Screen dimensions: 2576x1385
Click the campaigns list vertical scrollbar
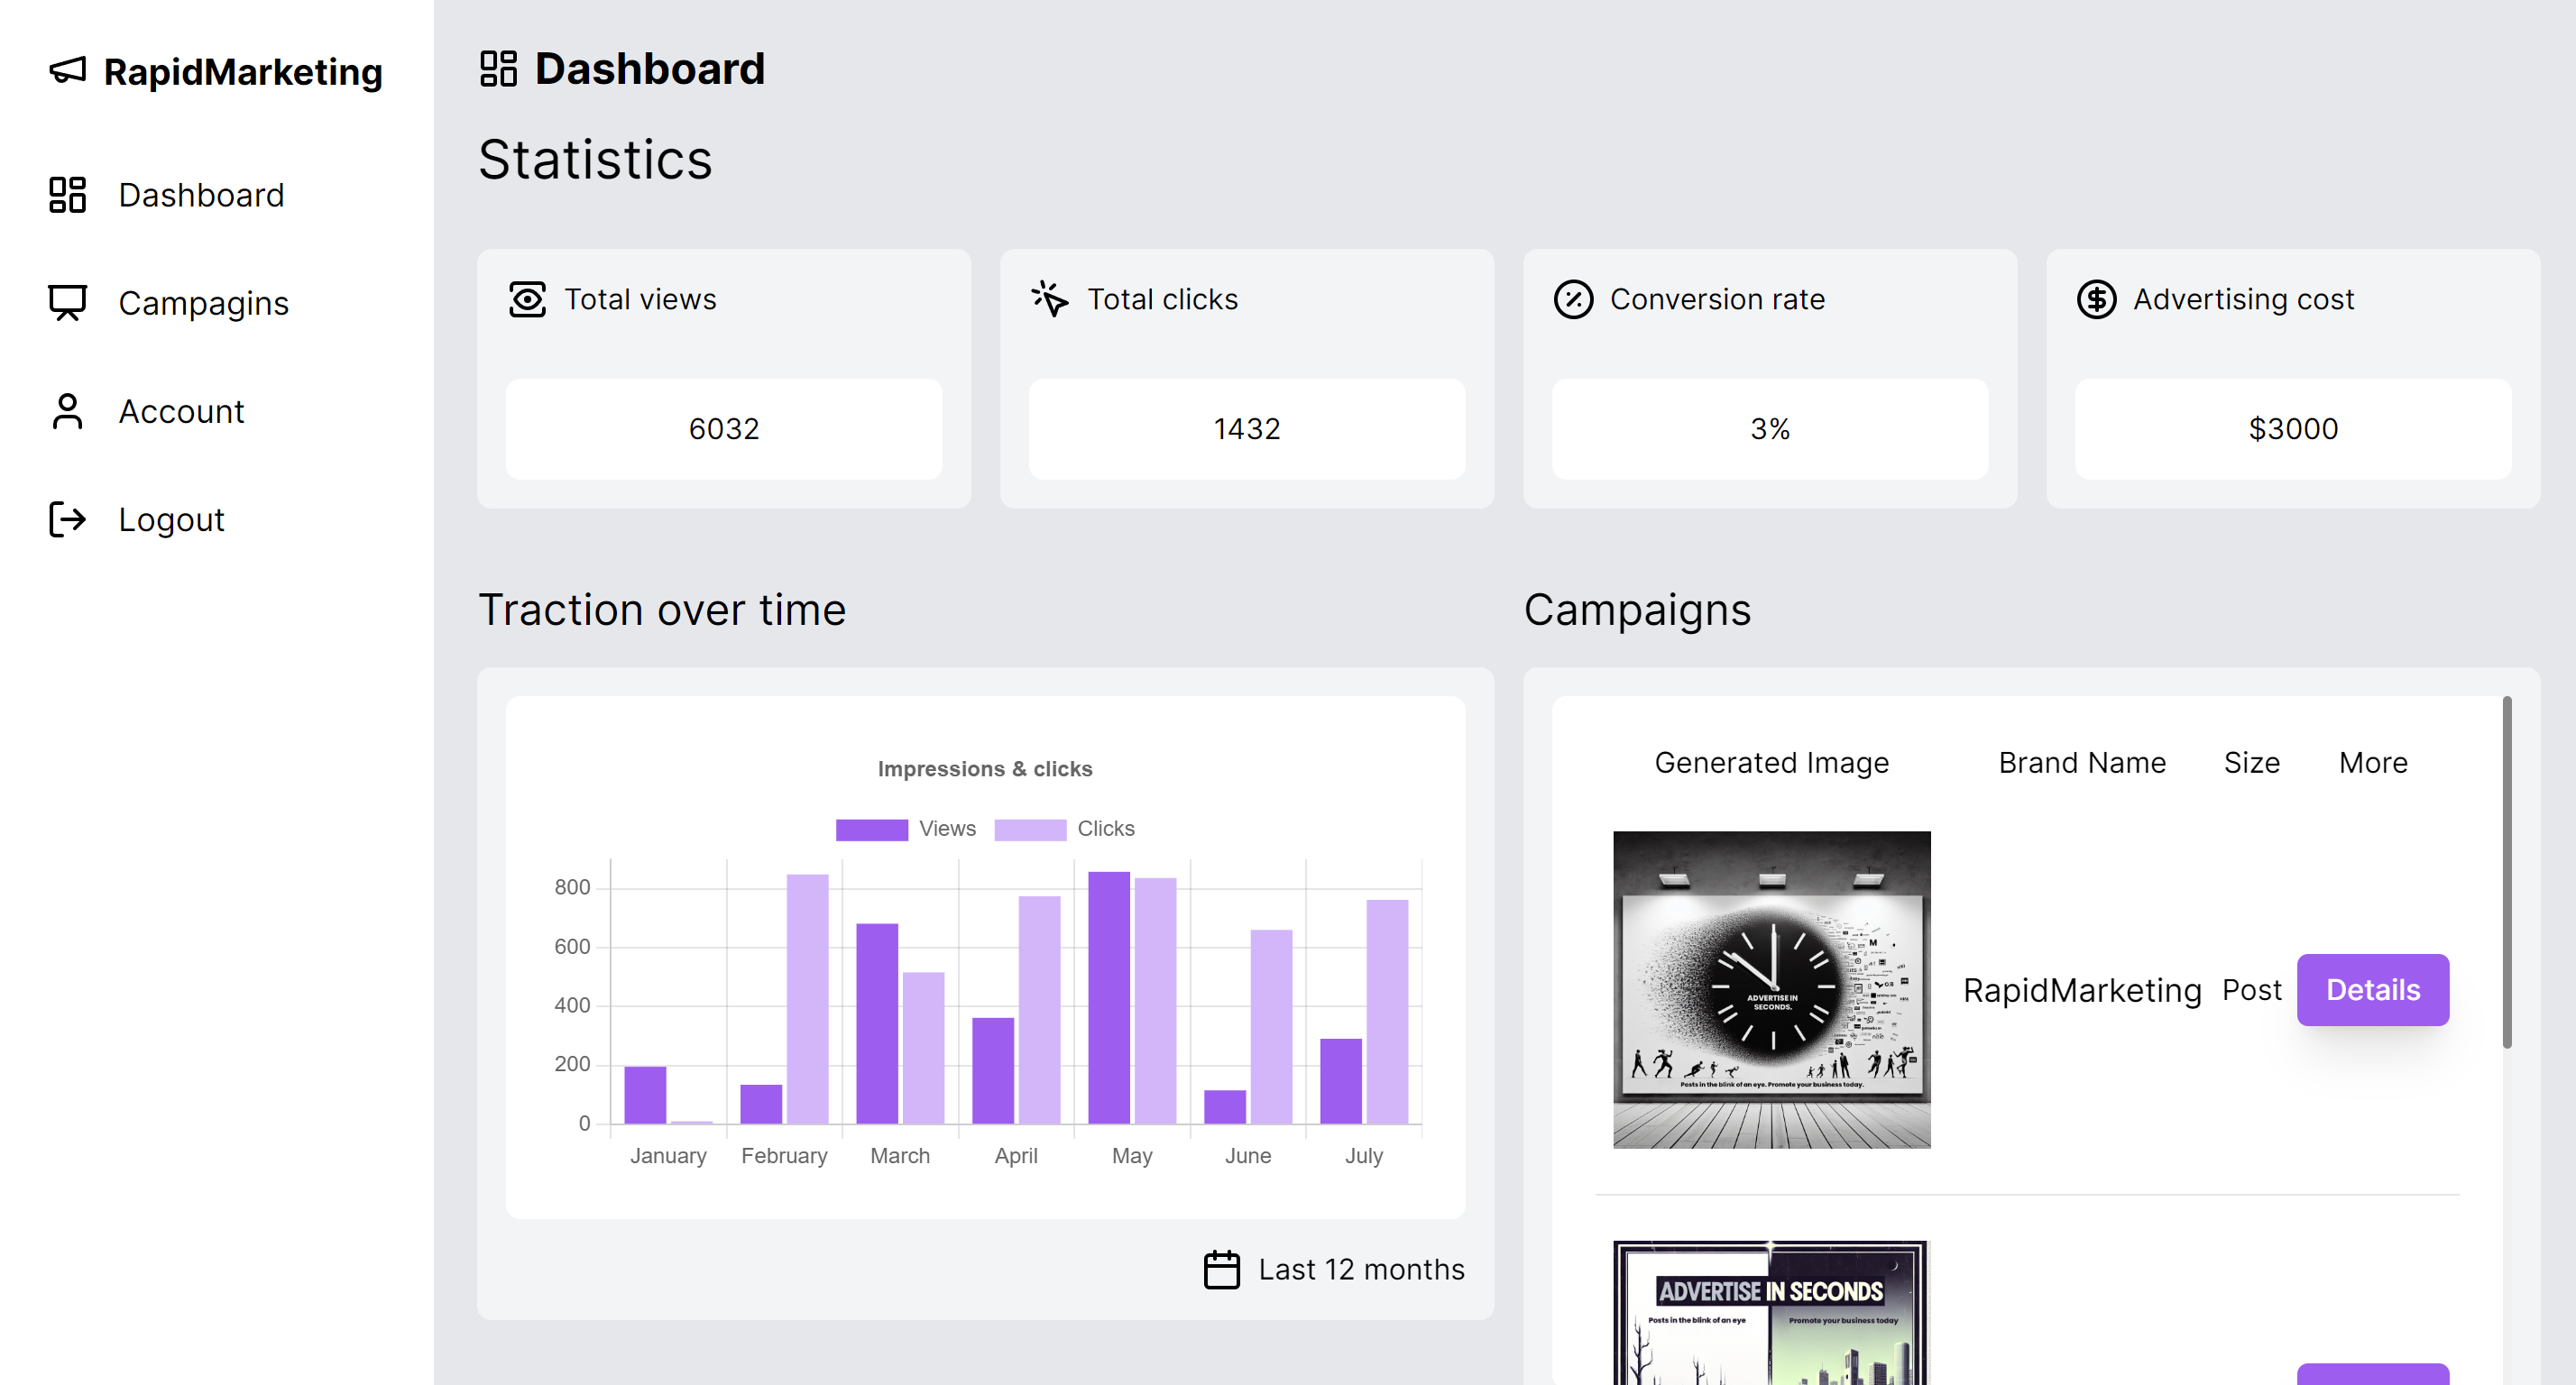(x=2506, y=872)
